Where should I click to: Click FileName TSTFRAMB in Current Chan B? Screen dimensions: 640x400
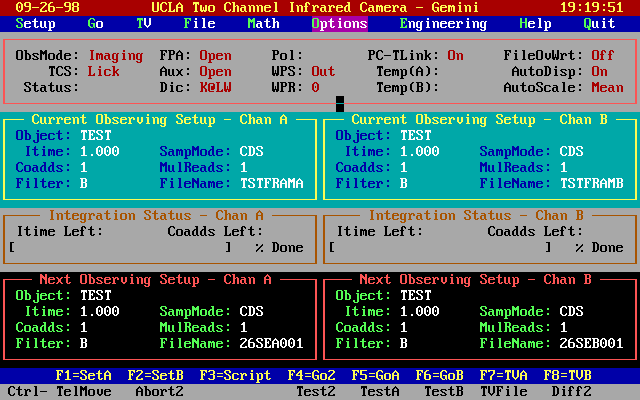coord(592,183)
